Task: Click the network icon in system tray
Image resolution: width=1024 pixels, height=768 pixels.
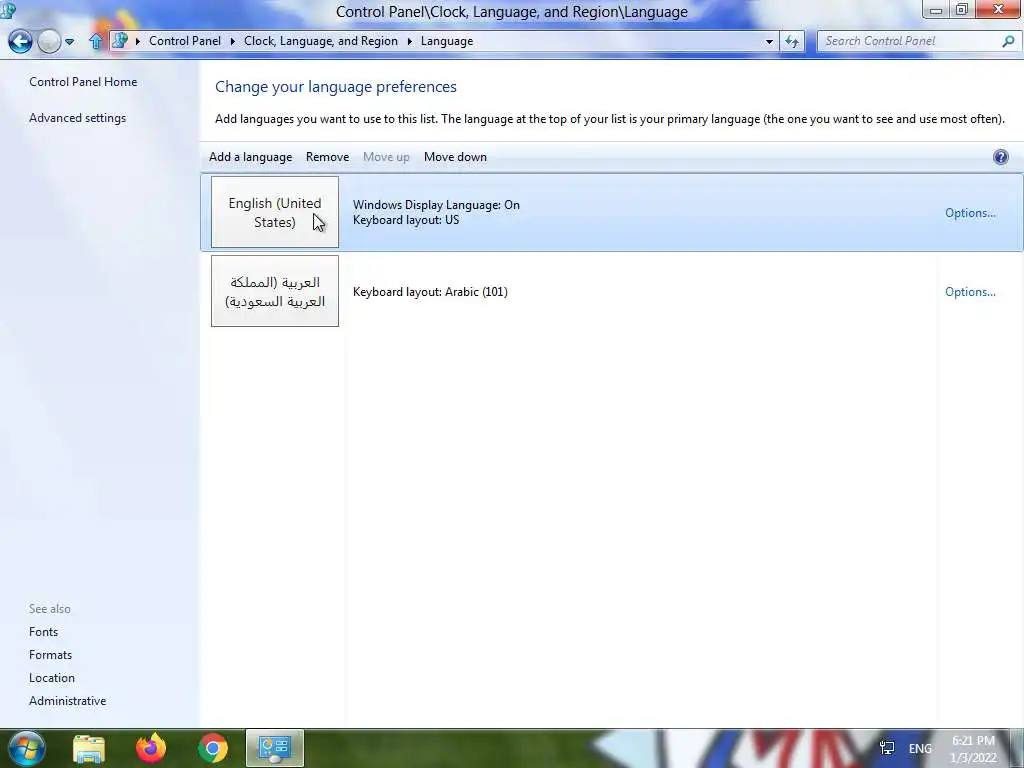Action: (887, 748)
